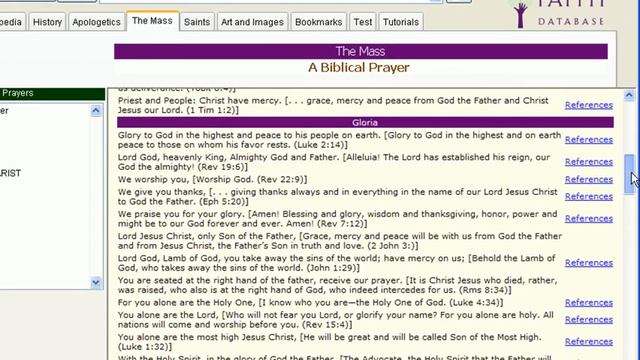
Task: Click the main content scroll-up arrow
Action: 629,96
